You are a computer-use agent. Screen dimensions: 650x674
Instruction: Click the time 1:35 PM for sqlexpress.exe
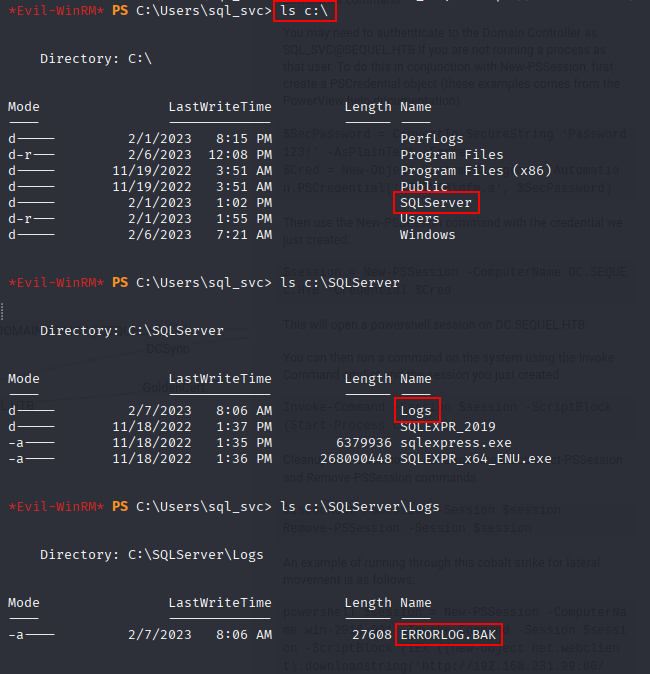[244, 442]
